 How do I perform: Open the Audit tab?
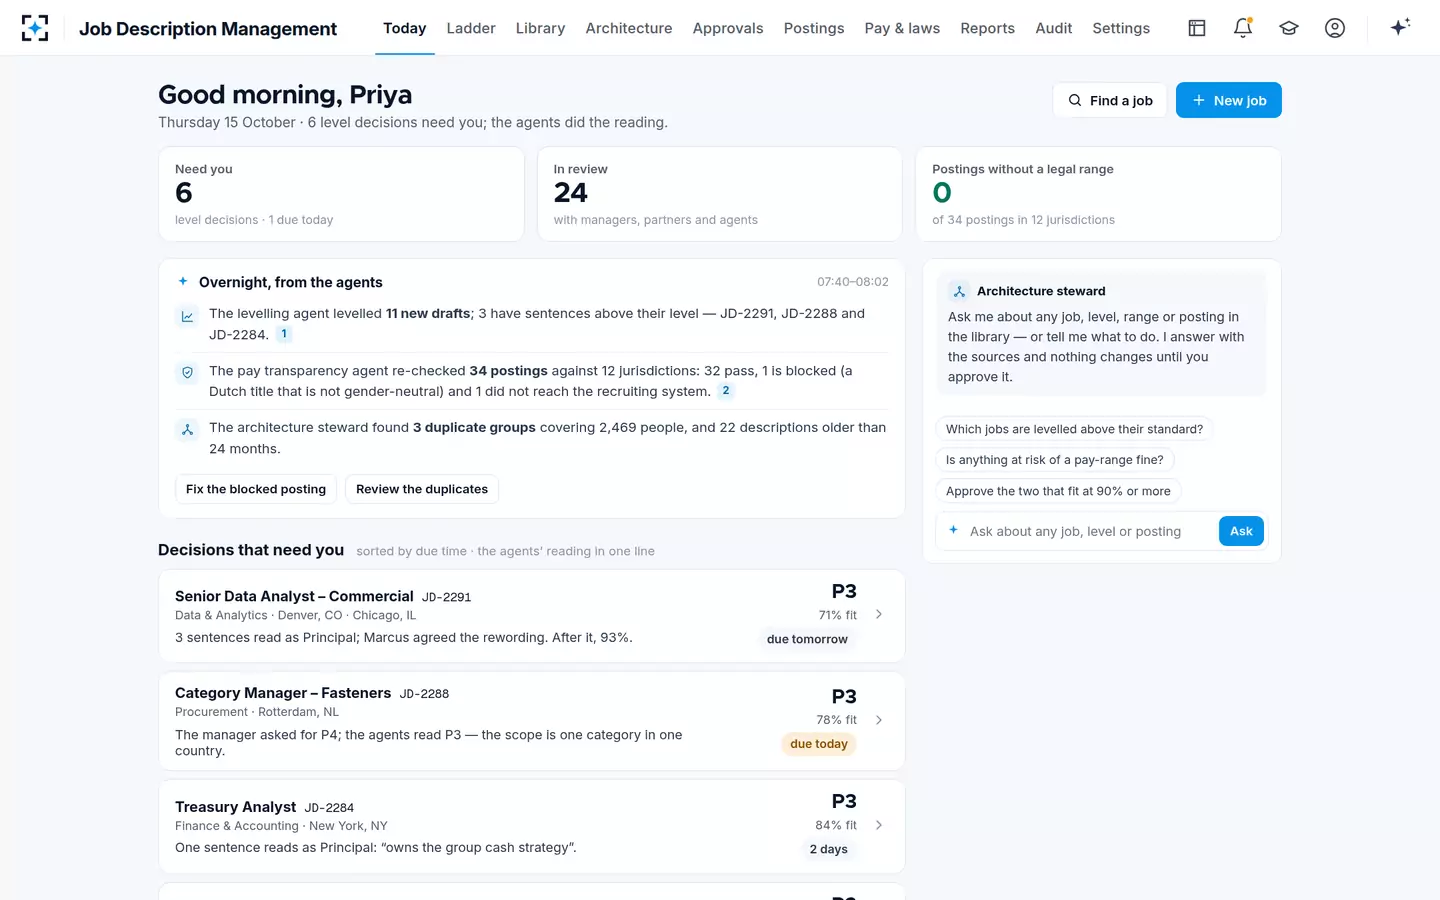1054,28
